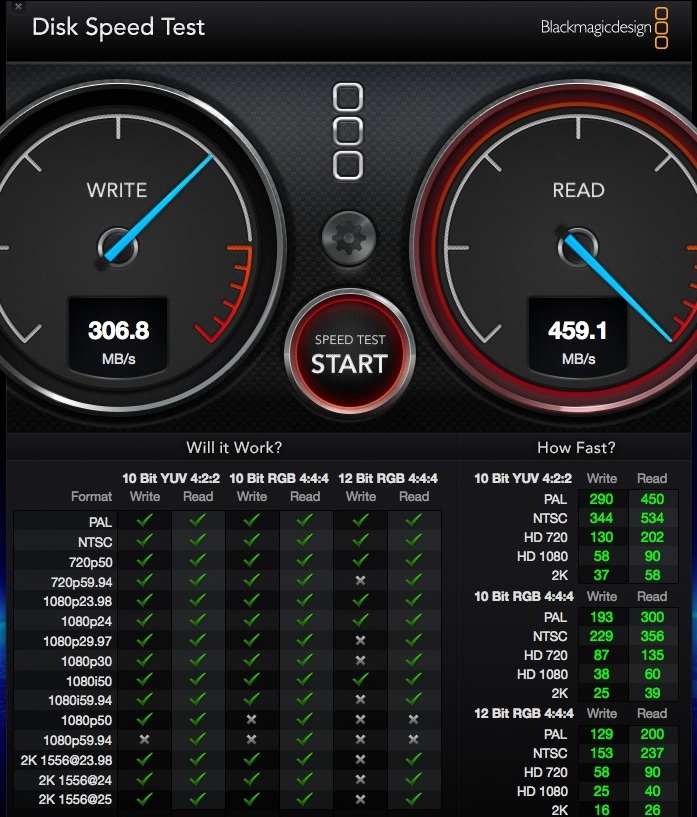Screen dimensions: 697x817
Task: Click the 2K 1556@23.98 format label
Action: 67,760
